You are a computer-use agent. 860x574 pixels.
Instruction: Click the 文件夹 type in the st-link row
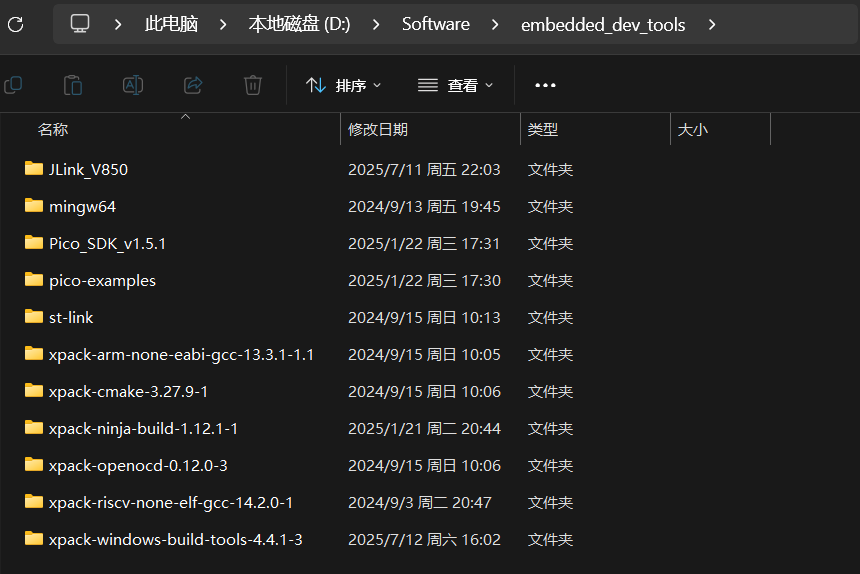pos(550,317)
